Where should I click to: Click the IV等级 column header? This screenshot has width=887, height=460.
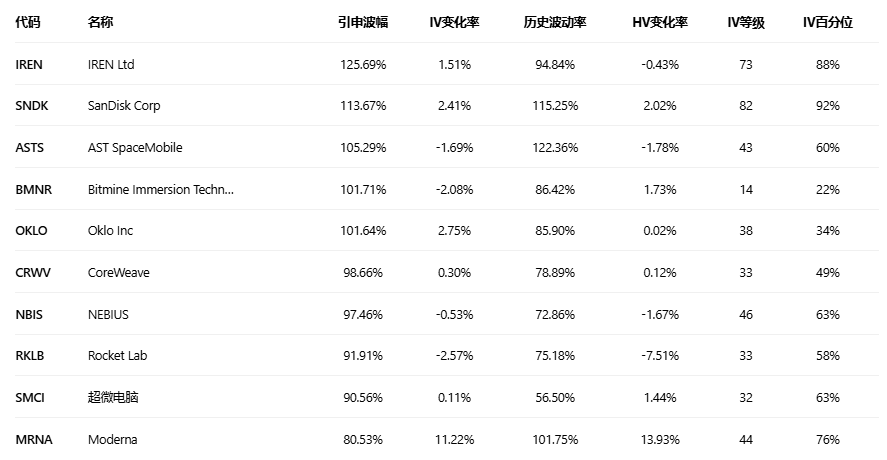pos(746,22)
